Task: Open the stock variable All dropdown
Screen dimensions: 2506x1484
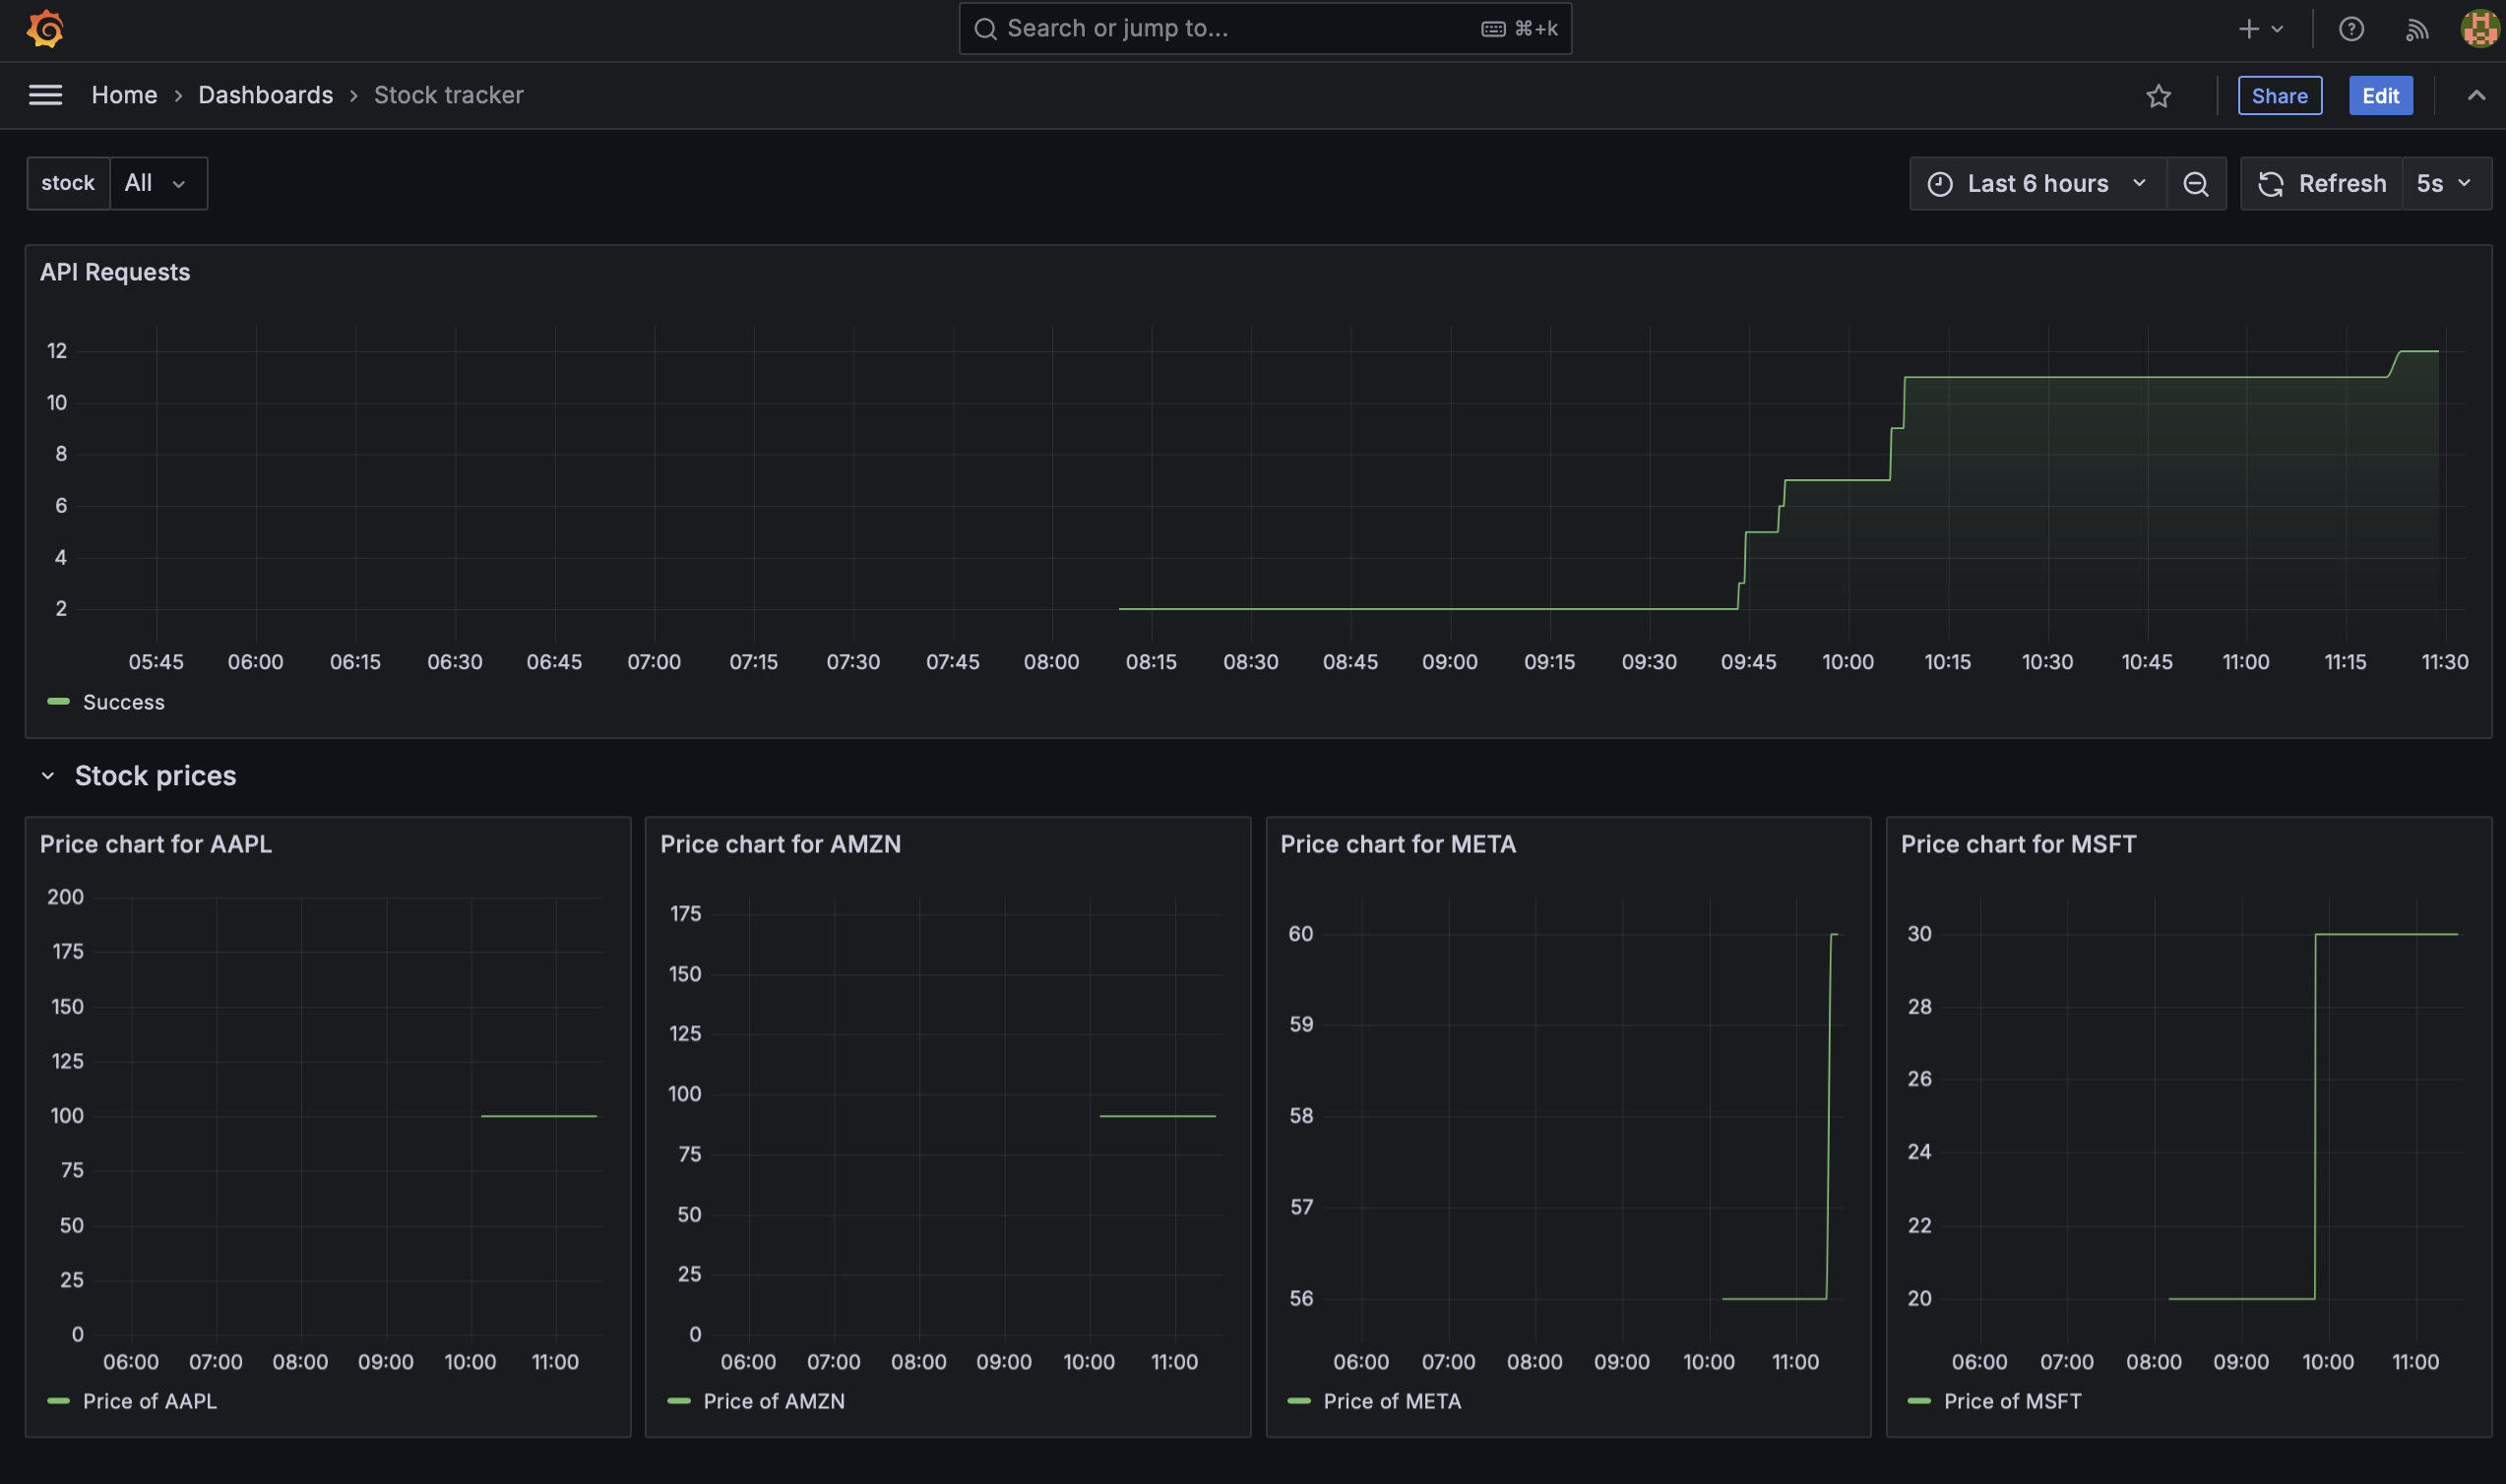Action: pos(157,183)
